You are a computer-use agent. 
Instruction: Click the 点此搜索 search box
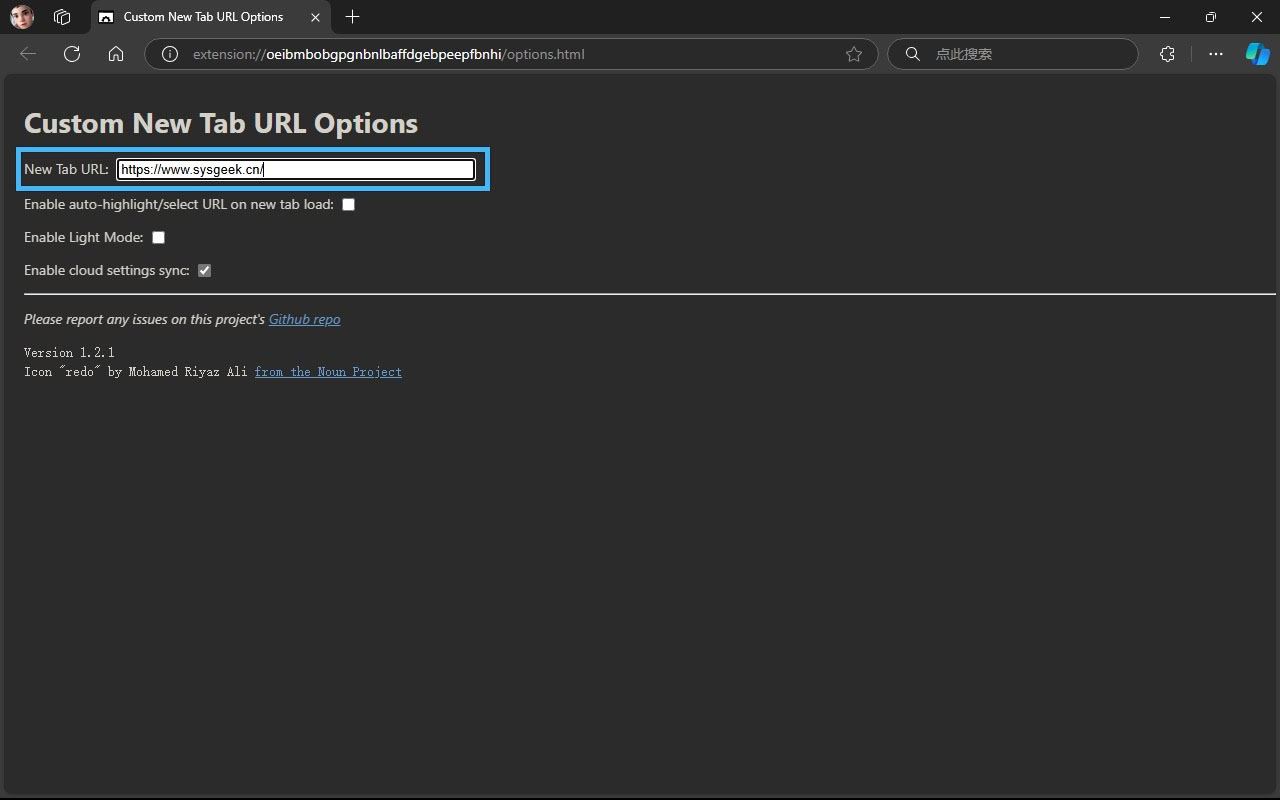(1013, 54)
